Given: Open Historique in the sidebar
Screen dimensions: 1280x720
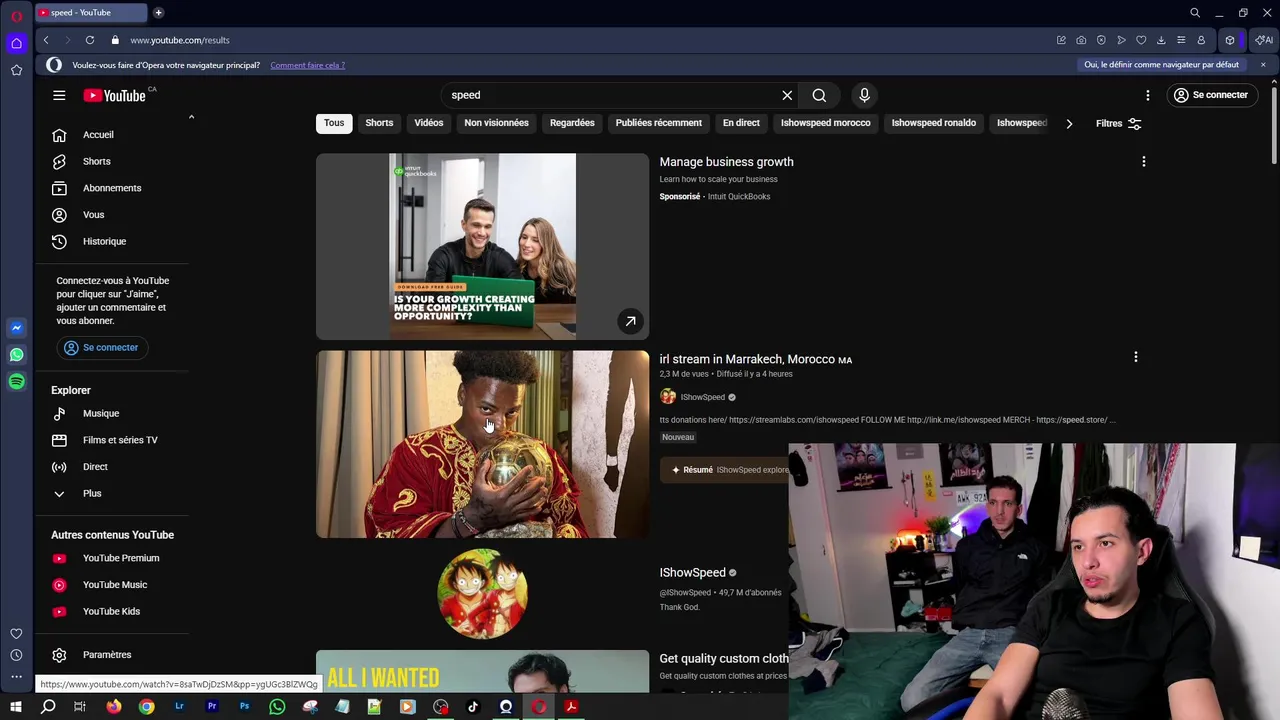Looking at the screenshot, I should [104, 241].
